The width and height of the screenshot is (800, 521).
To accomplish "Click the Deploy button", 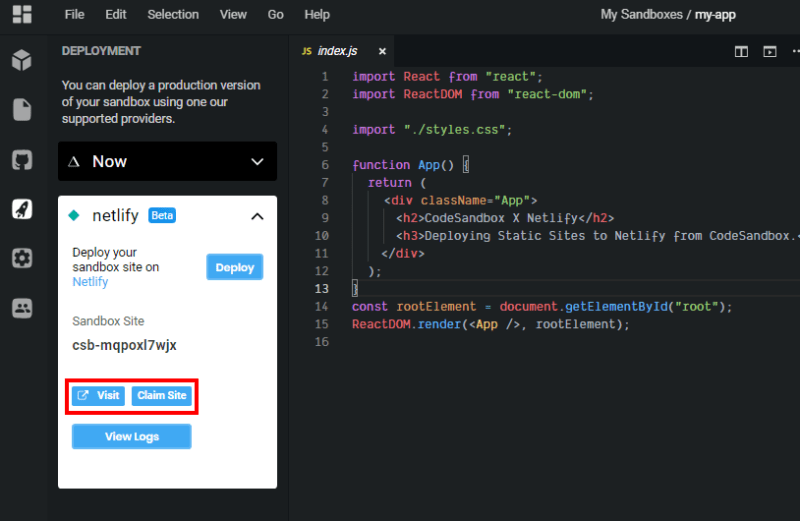I will [235, 267].
